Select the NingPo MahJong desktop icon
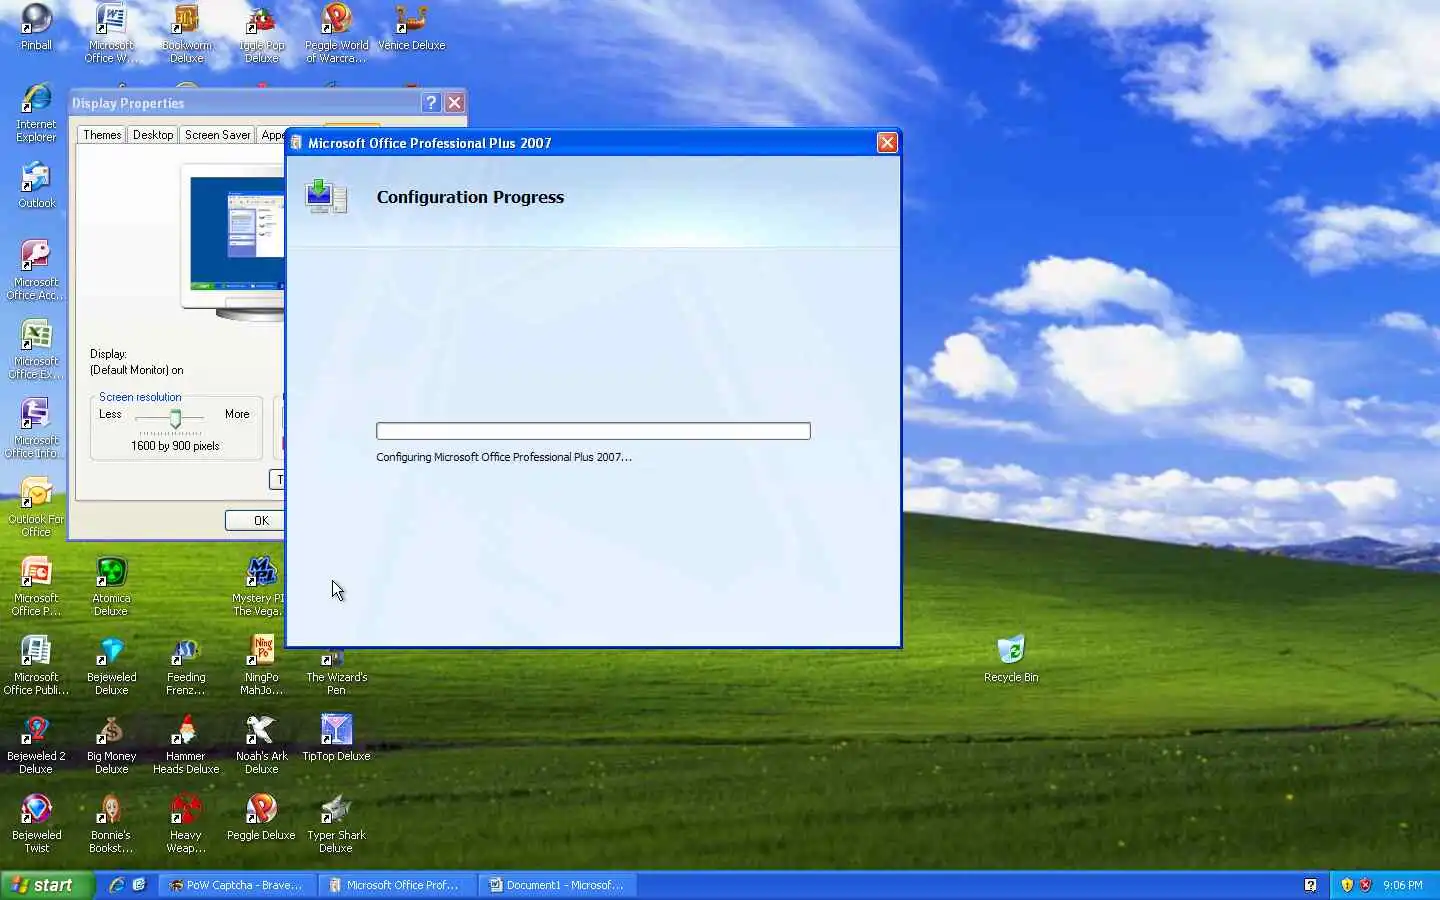 pos(262,665)
